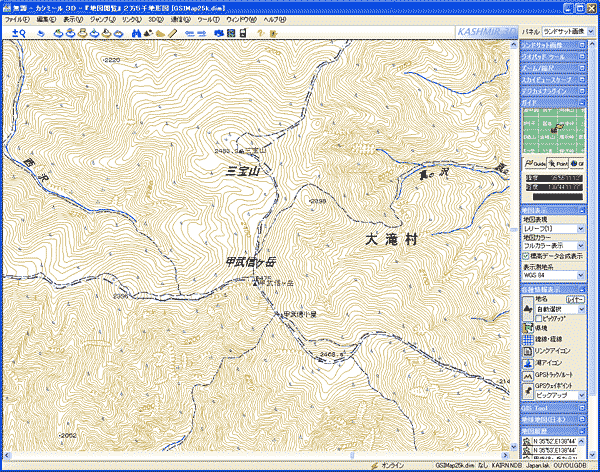The height and width of the screenshot is (472, 600).
Task: Click the map's horizontal scrollbar right arrow
Action: (x=505, y=456)
